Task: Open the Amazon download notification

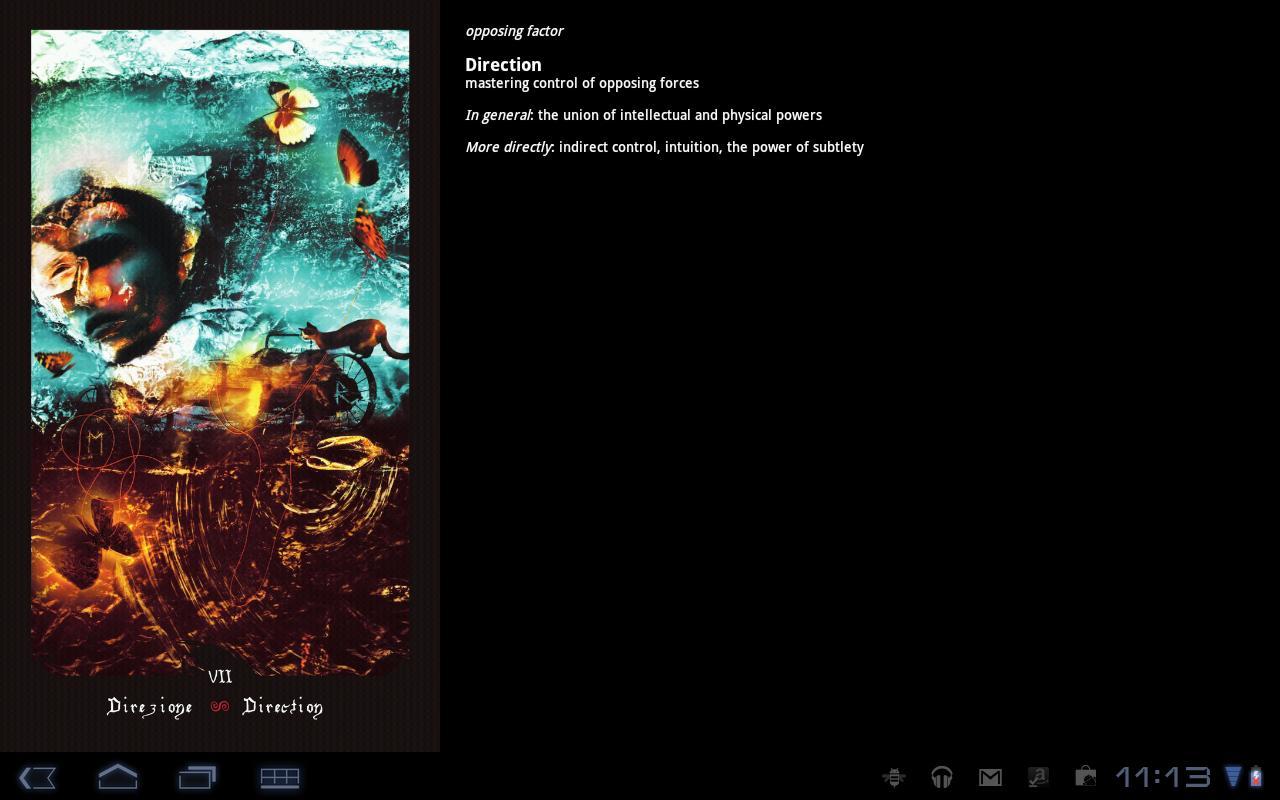Action: (1038, 777)
